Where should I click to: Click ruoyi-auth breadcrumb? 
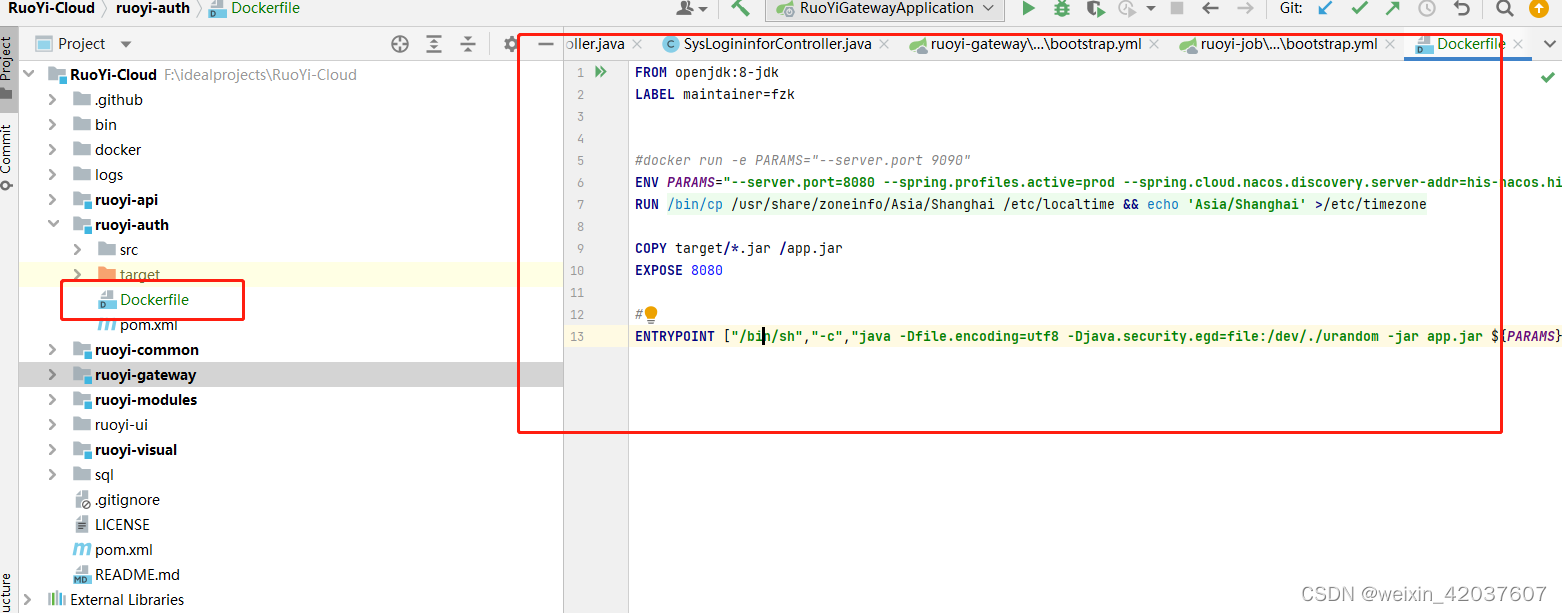[152, 8]
